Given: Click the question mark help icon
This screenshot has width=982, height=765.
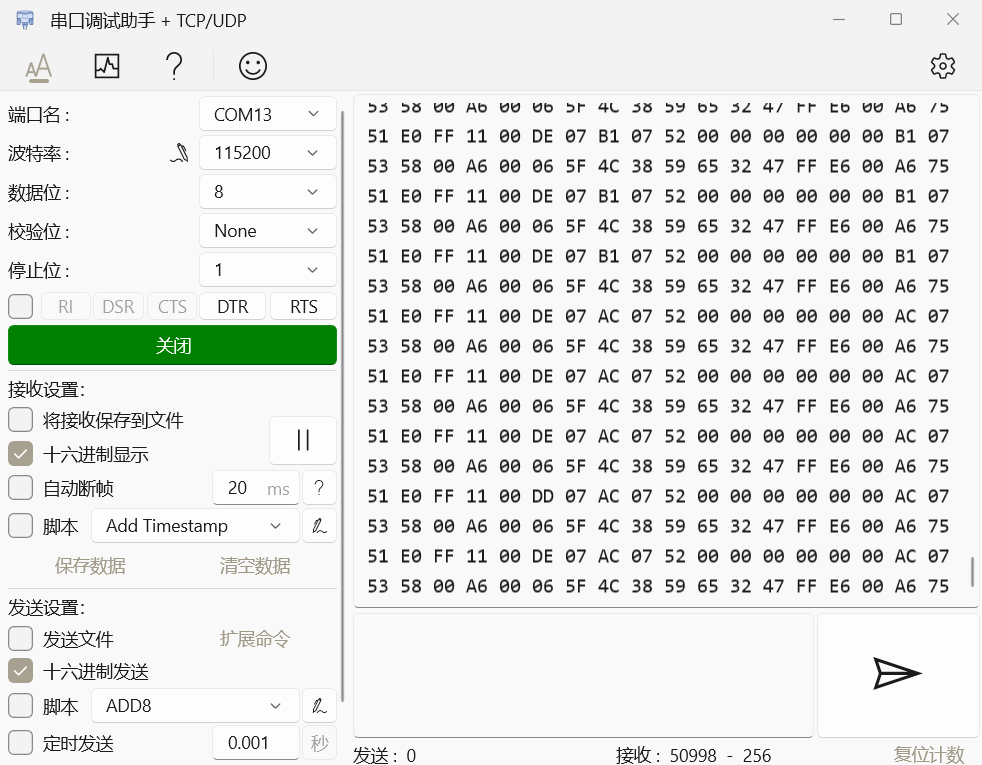Looking at the screenshot, I should (174, 67).
